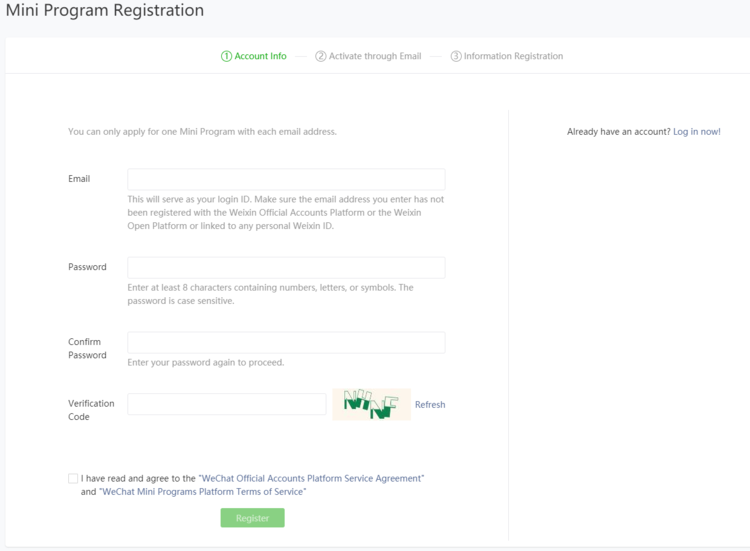
Task: Click the Verification Code field label
Action: click(91, 410)
